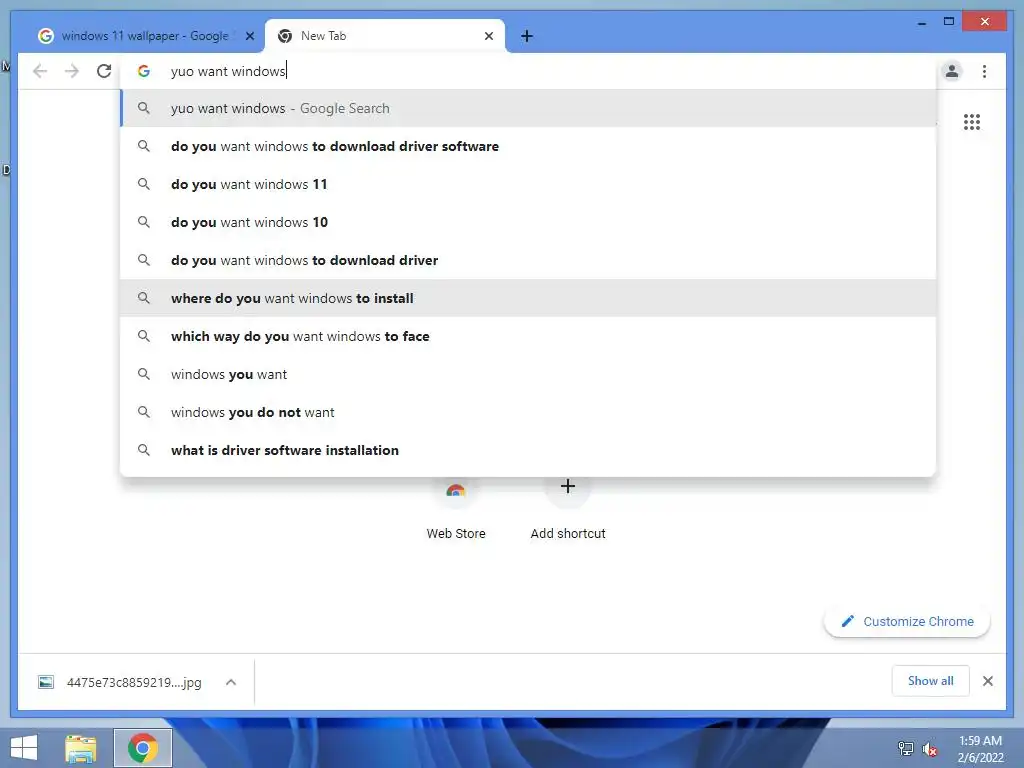Click the network tray icon
This screenshot has width=1024, height=768.
click(x=906, y=748)
